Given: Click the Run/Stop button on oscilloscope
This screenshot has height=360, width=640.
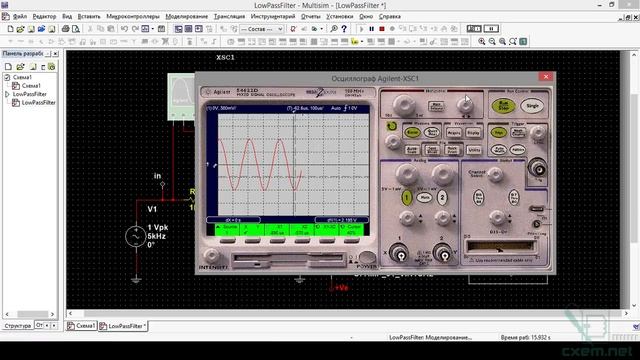Looking at the screenshot, I should (503, 106).
